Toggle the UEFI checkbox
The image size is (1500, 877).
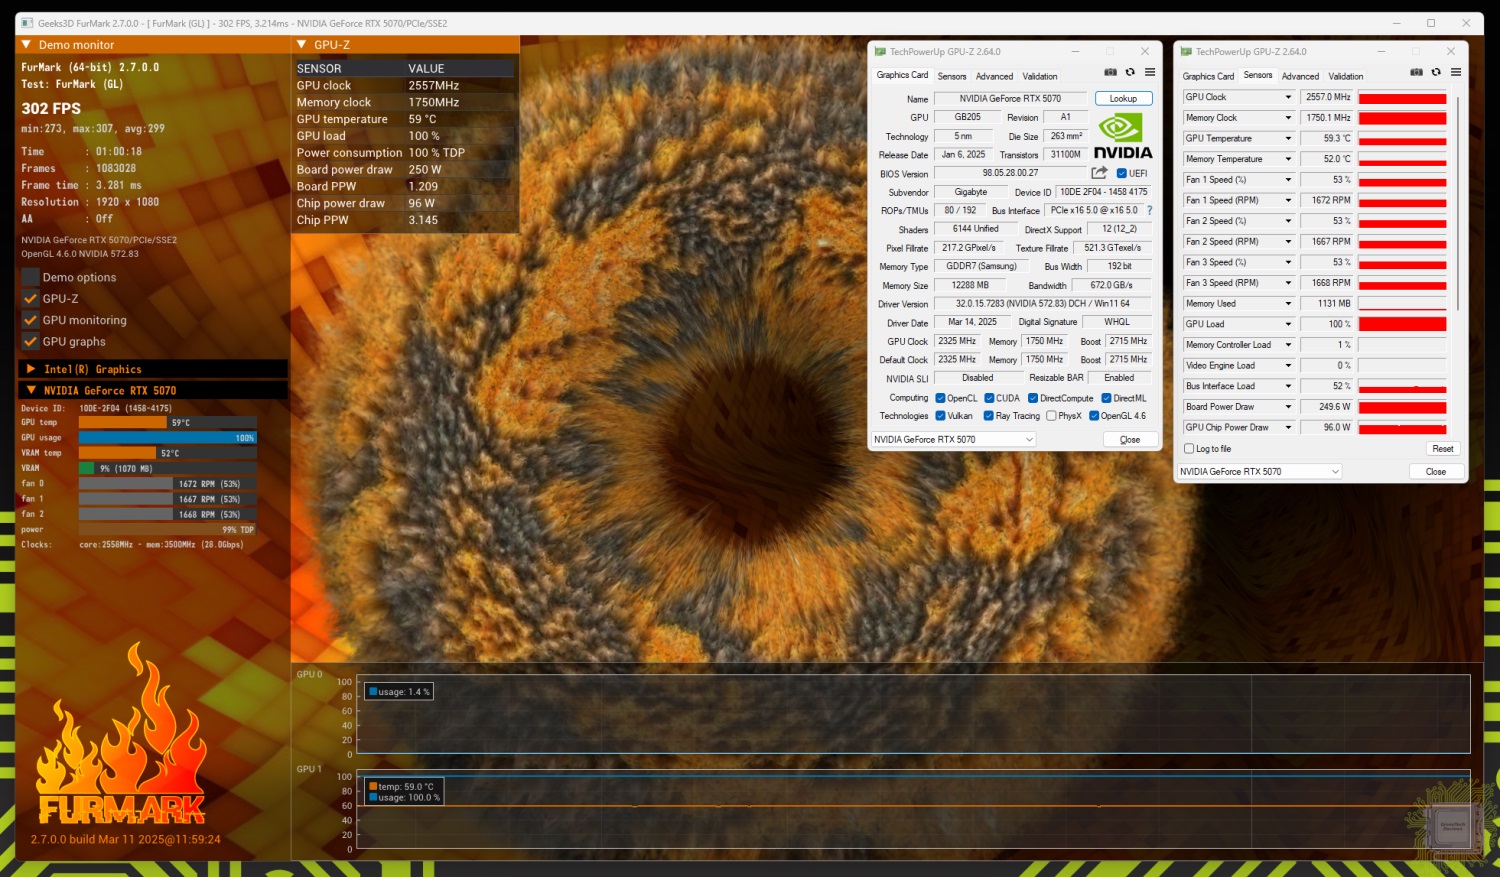tap(1121, 174)
